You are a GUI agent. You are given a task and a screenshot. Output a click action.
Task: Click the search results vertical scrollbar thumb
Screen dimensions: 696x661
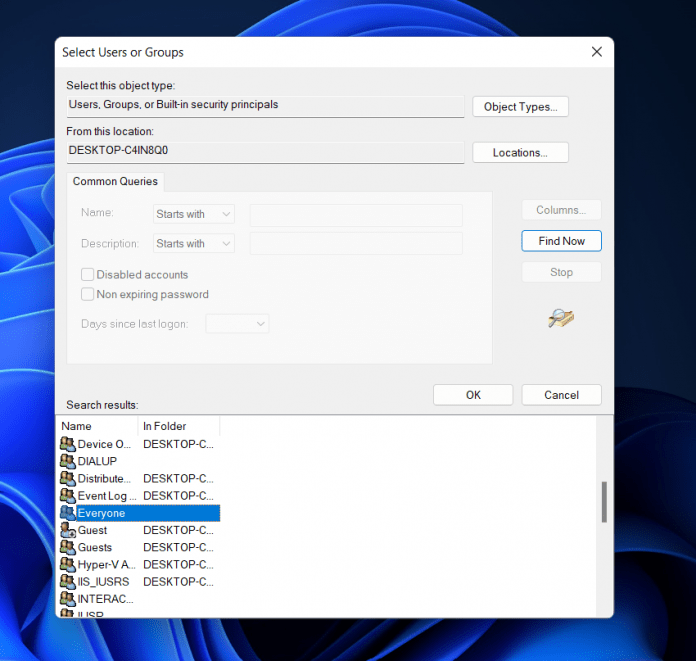[604, 502]
